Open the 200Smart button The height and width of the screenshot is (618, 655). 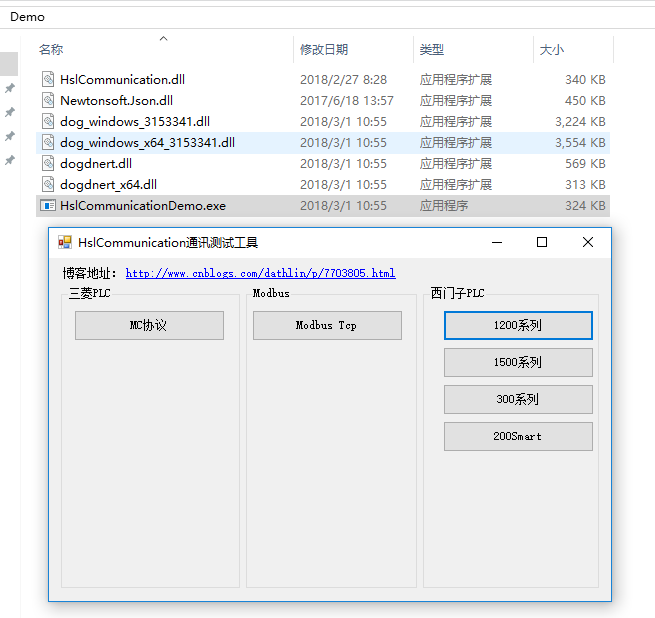pos(518,436)
